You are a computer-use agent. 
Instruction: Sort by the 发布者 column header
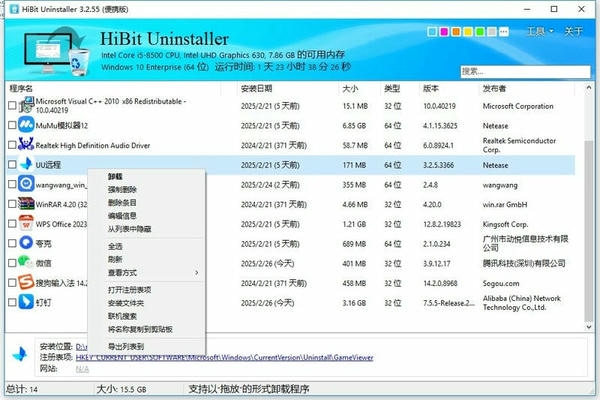494,88
